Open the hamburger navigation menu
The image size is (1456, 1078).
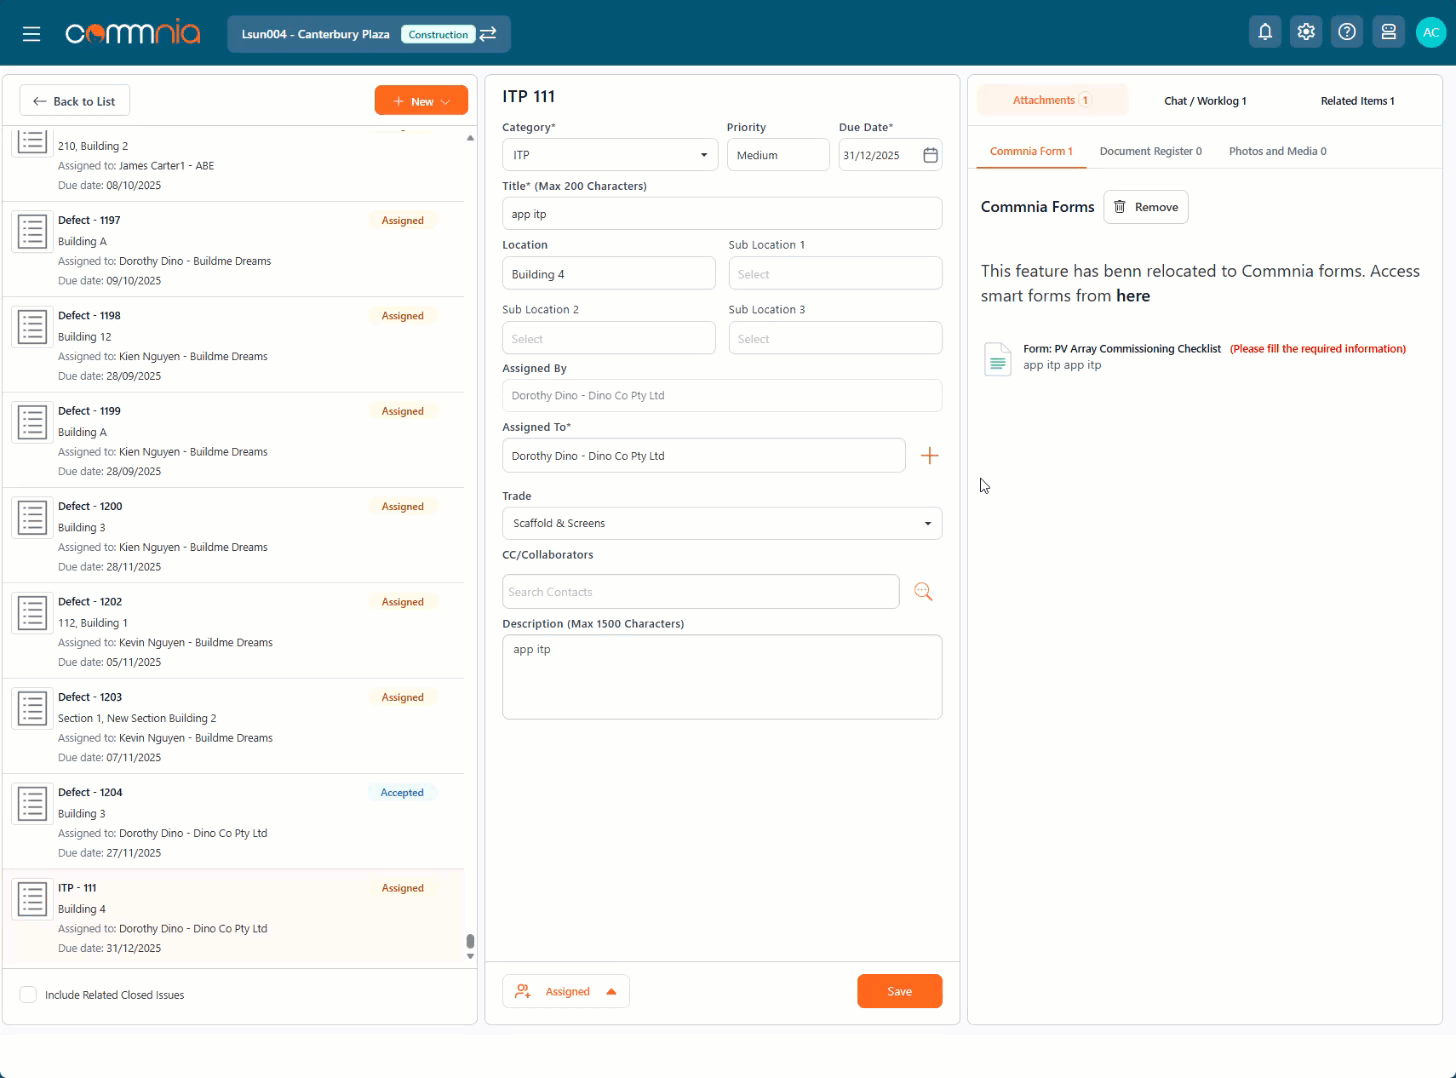point(31,33)
